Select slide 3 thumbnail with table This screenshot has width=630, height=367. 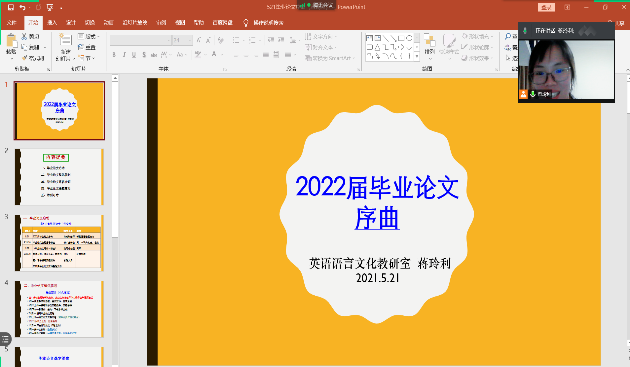click(59, 243)
